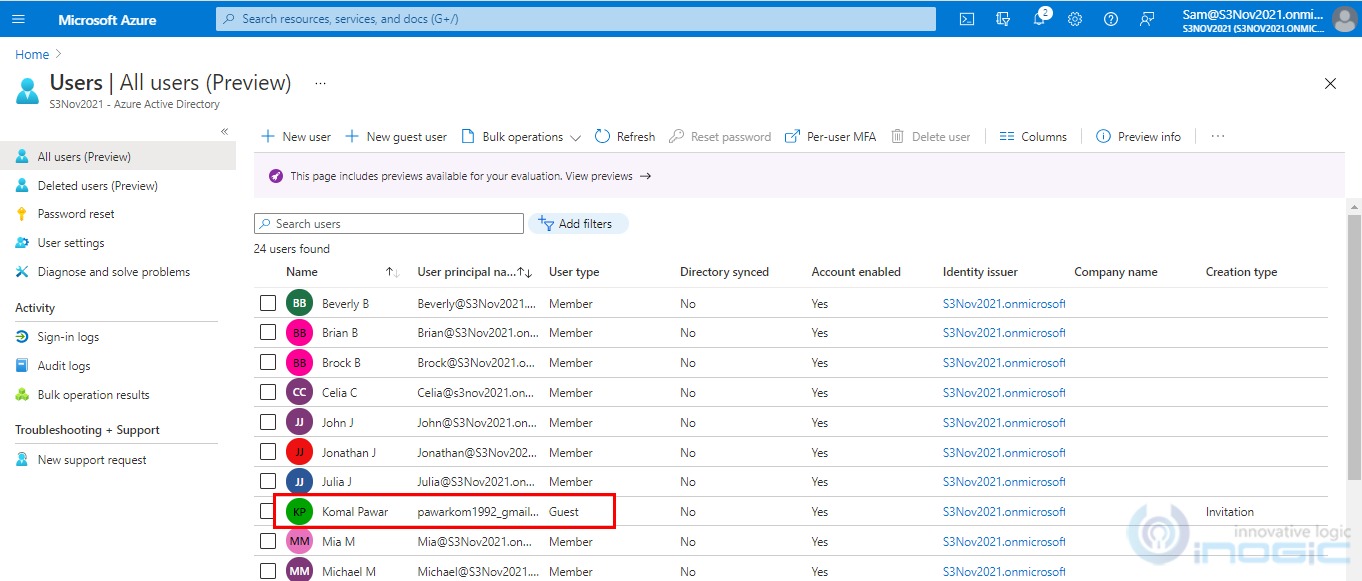Click the Refresh toolbar icon
The image size is (1362, 581).
603,137
